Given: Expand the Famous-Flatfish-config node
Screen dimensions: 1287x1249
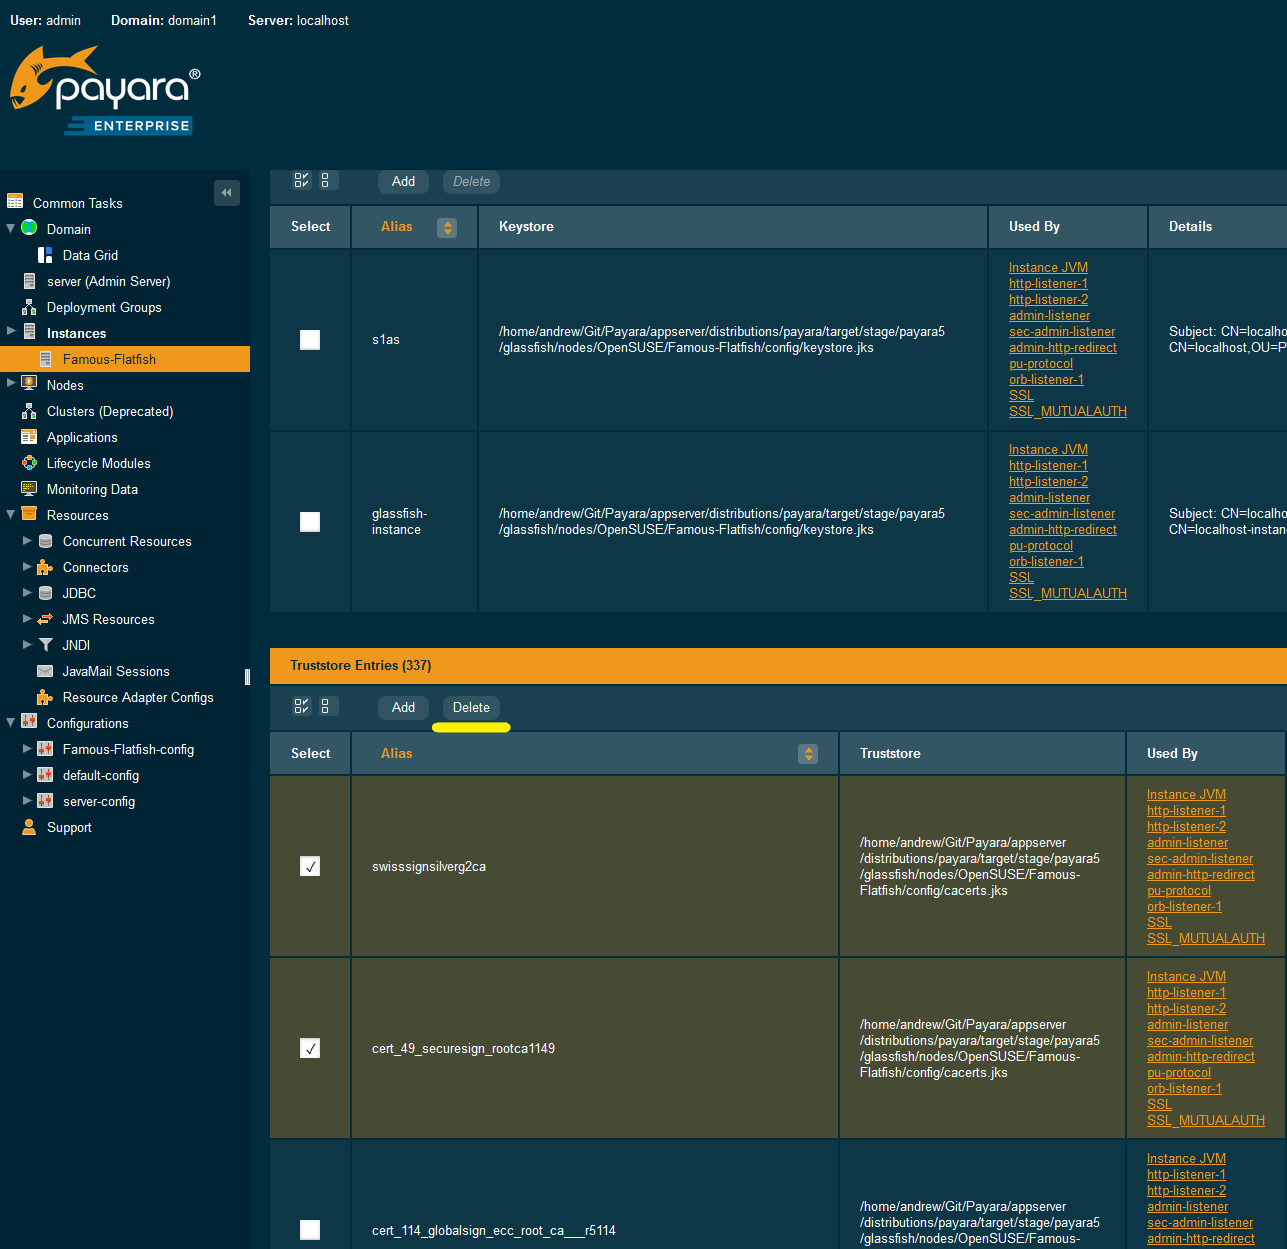Looking at the screenshot, I should tap(27, 749).
